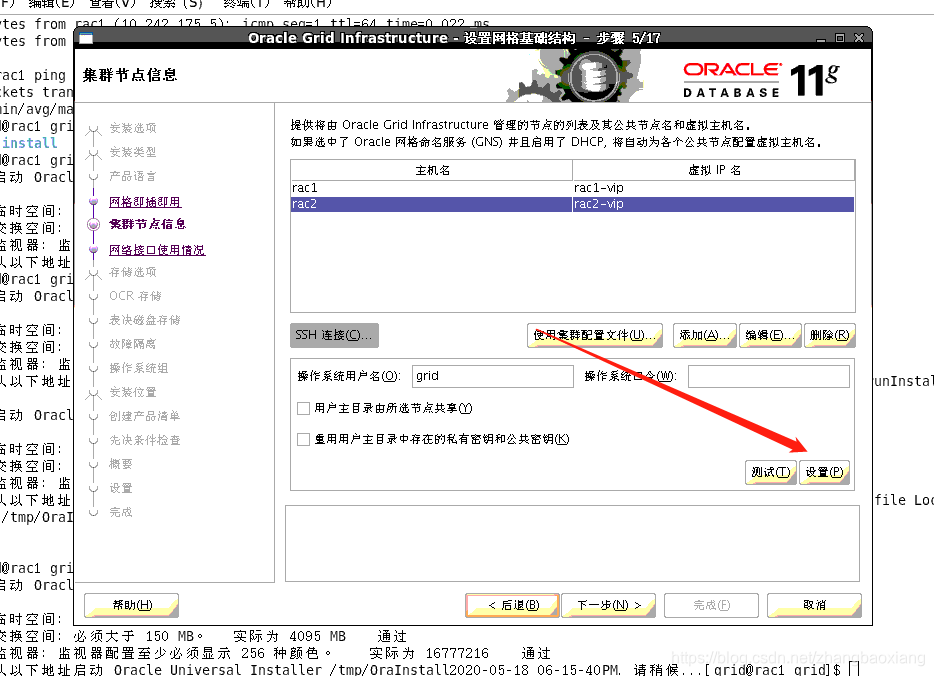Viewport: 934px width, 676px height.
Task: Click the 表决磁盘存储 step in sidebar
Action: coord(145,320)
